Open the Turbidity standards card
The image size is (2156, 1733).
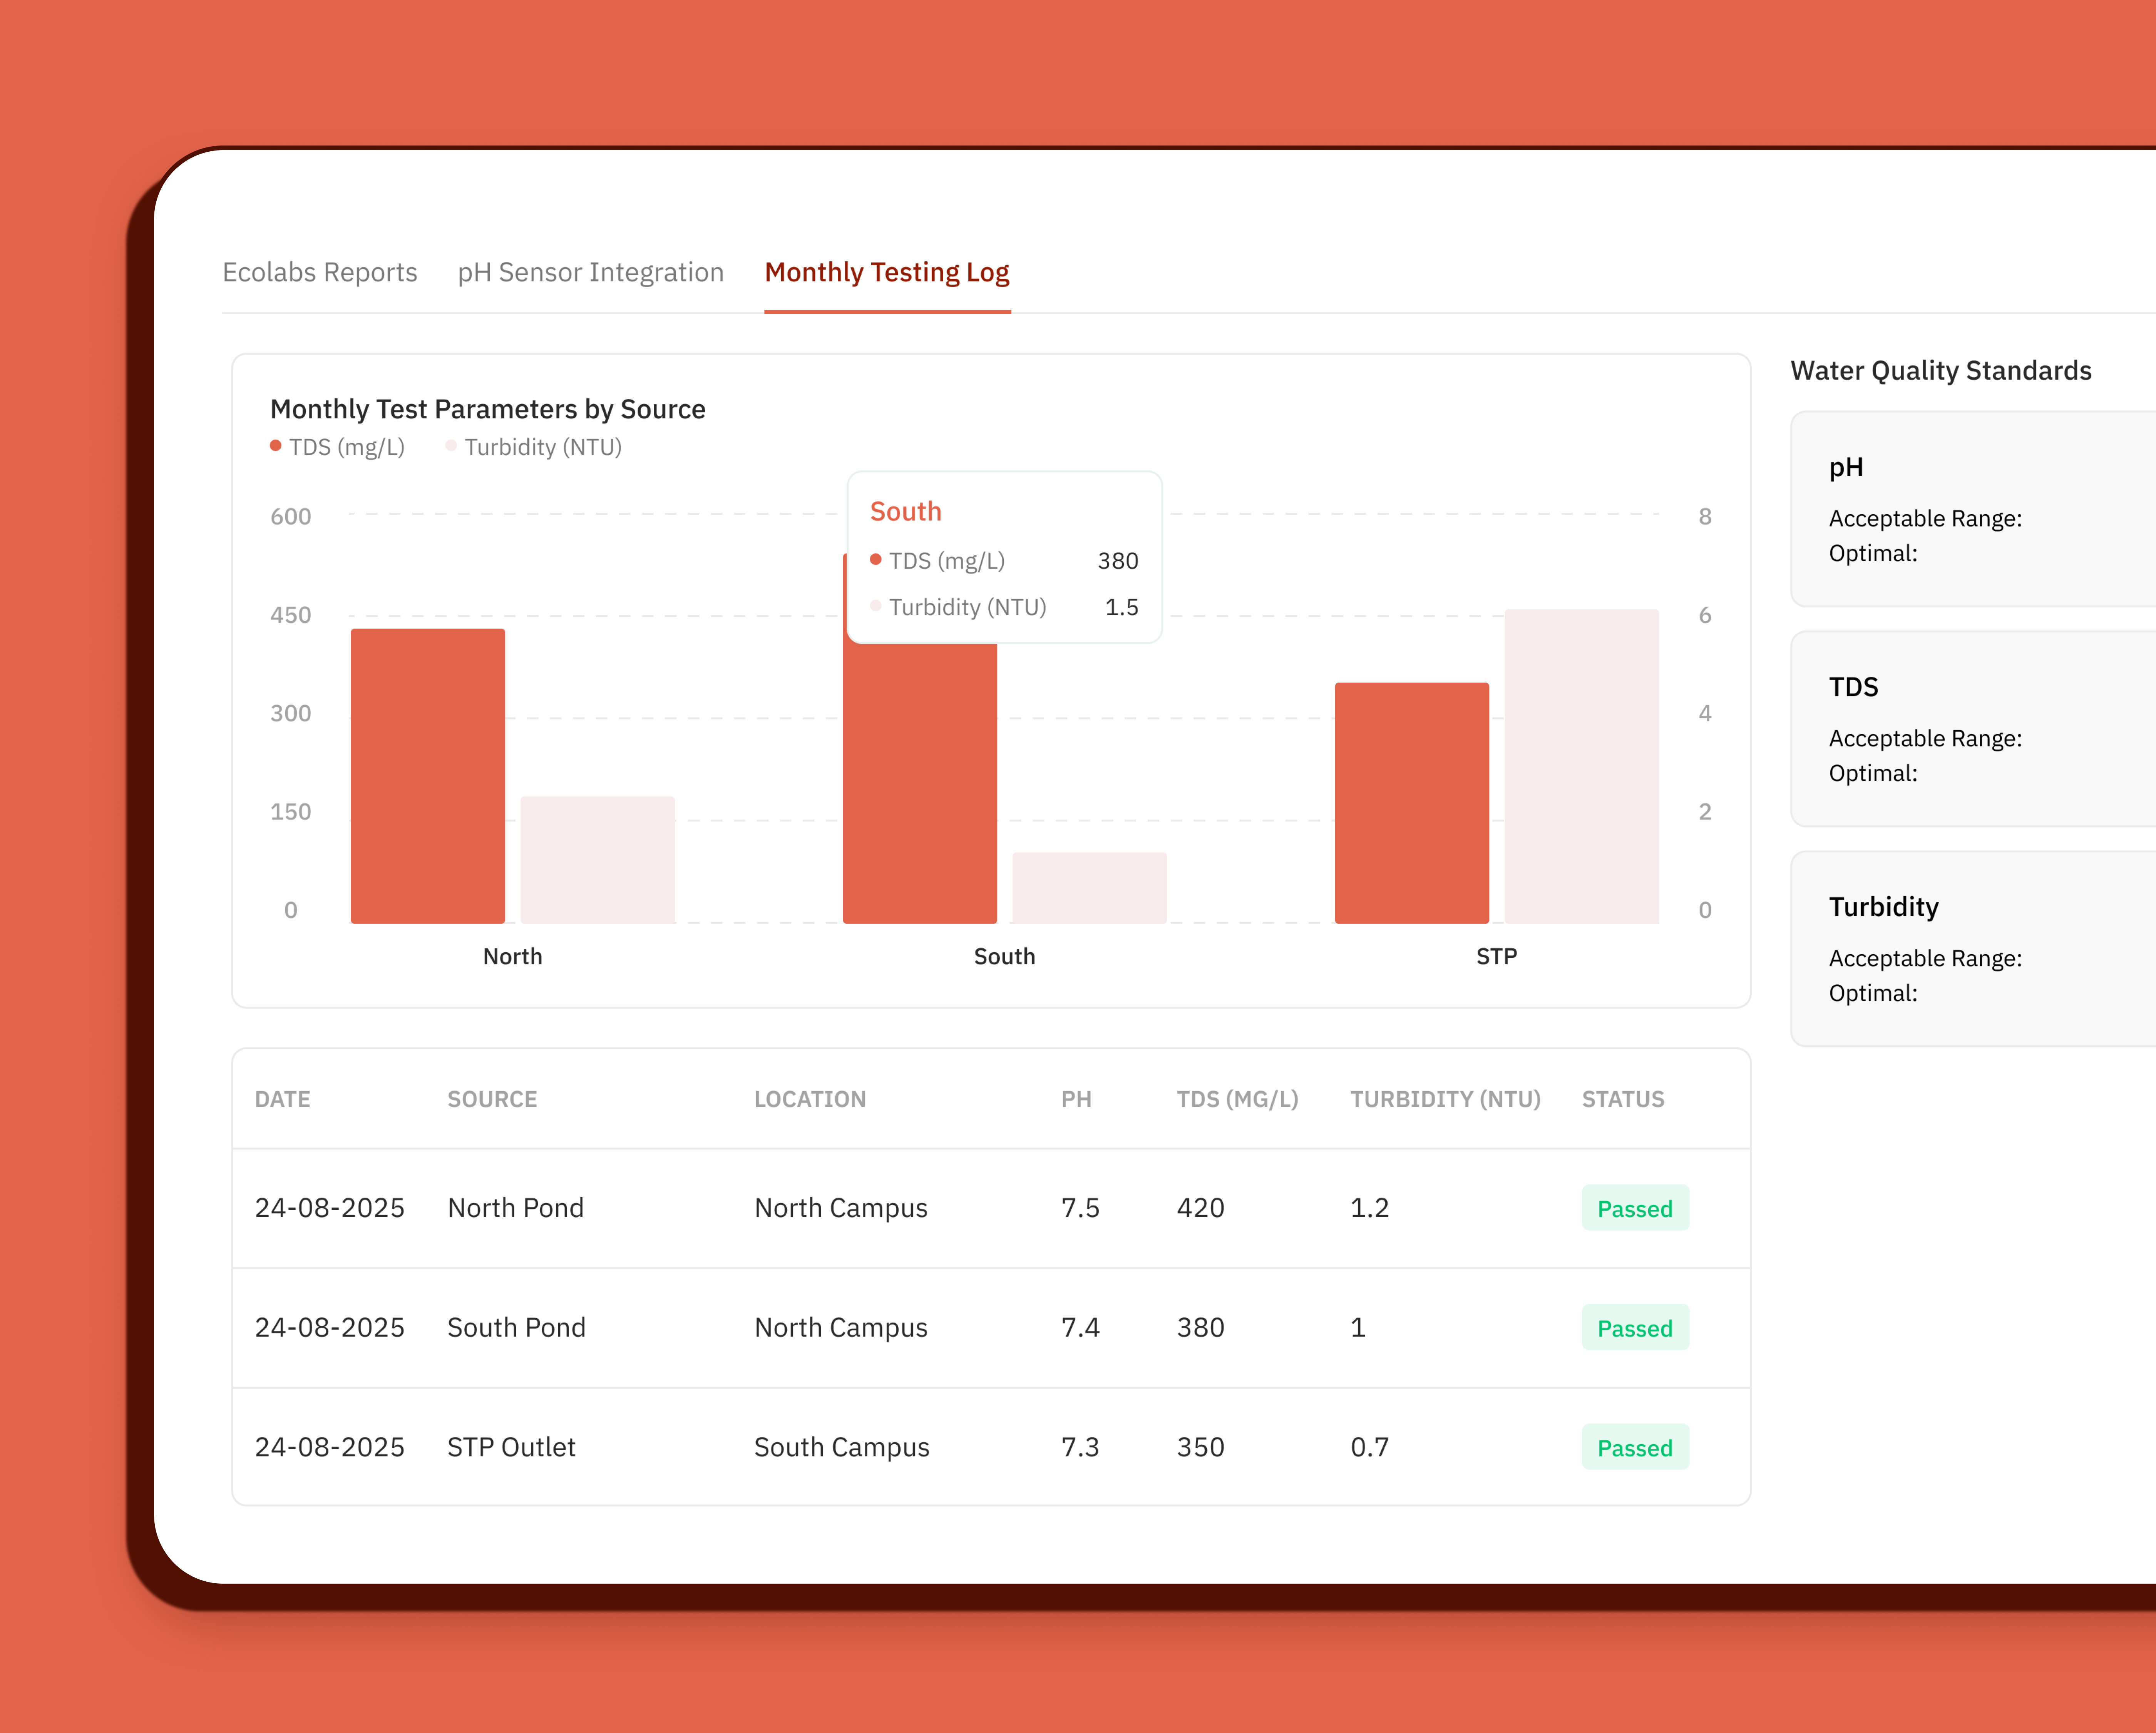(x=1973, y=949)
